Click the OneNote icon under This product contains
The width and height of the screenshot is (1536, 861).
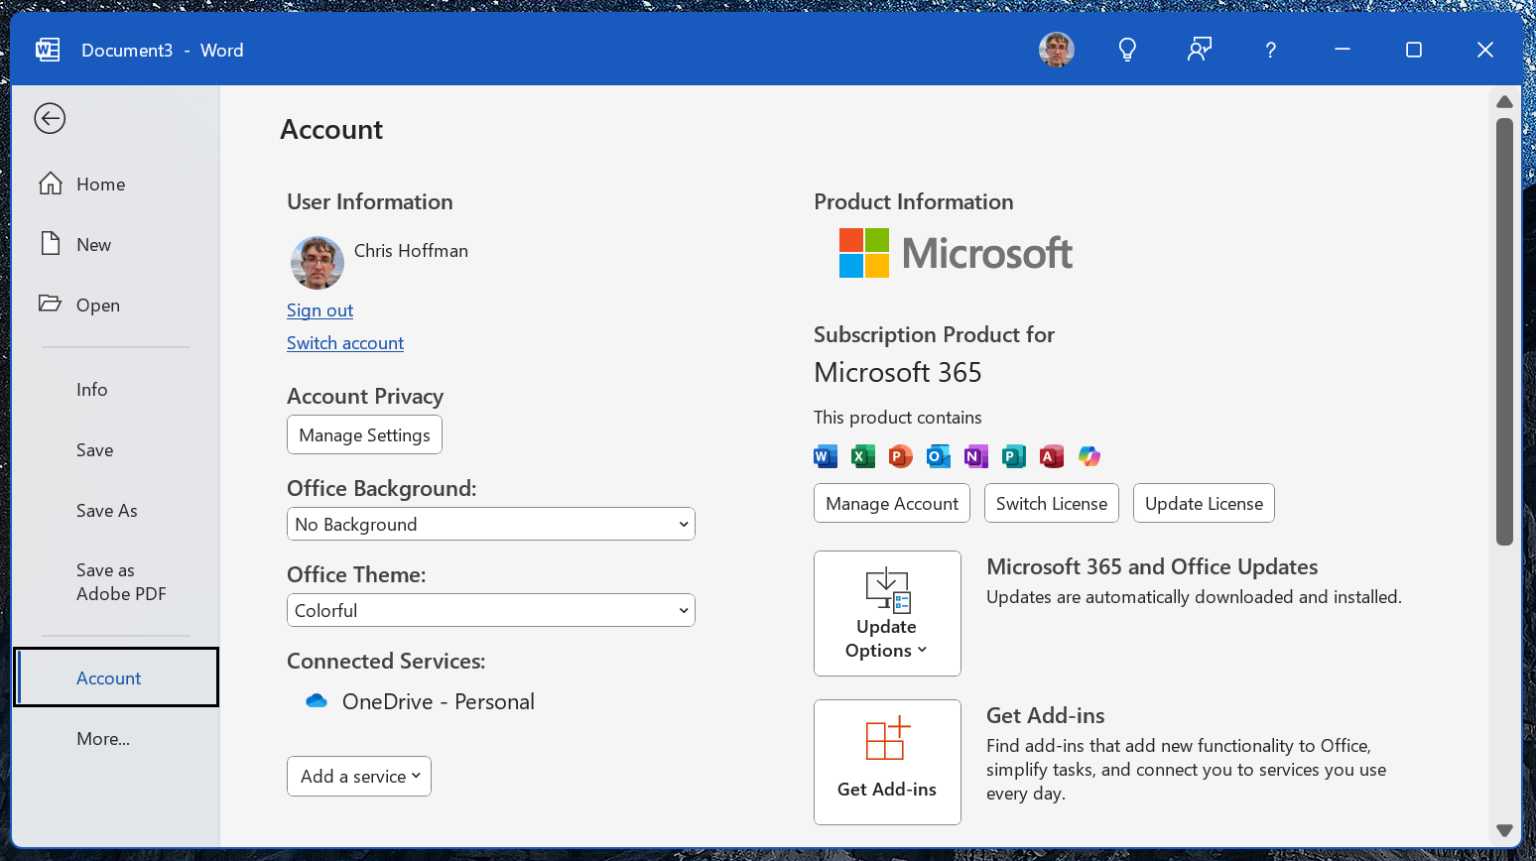[976, 456]
